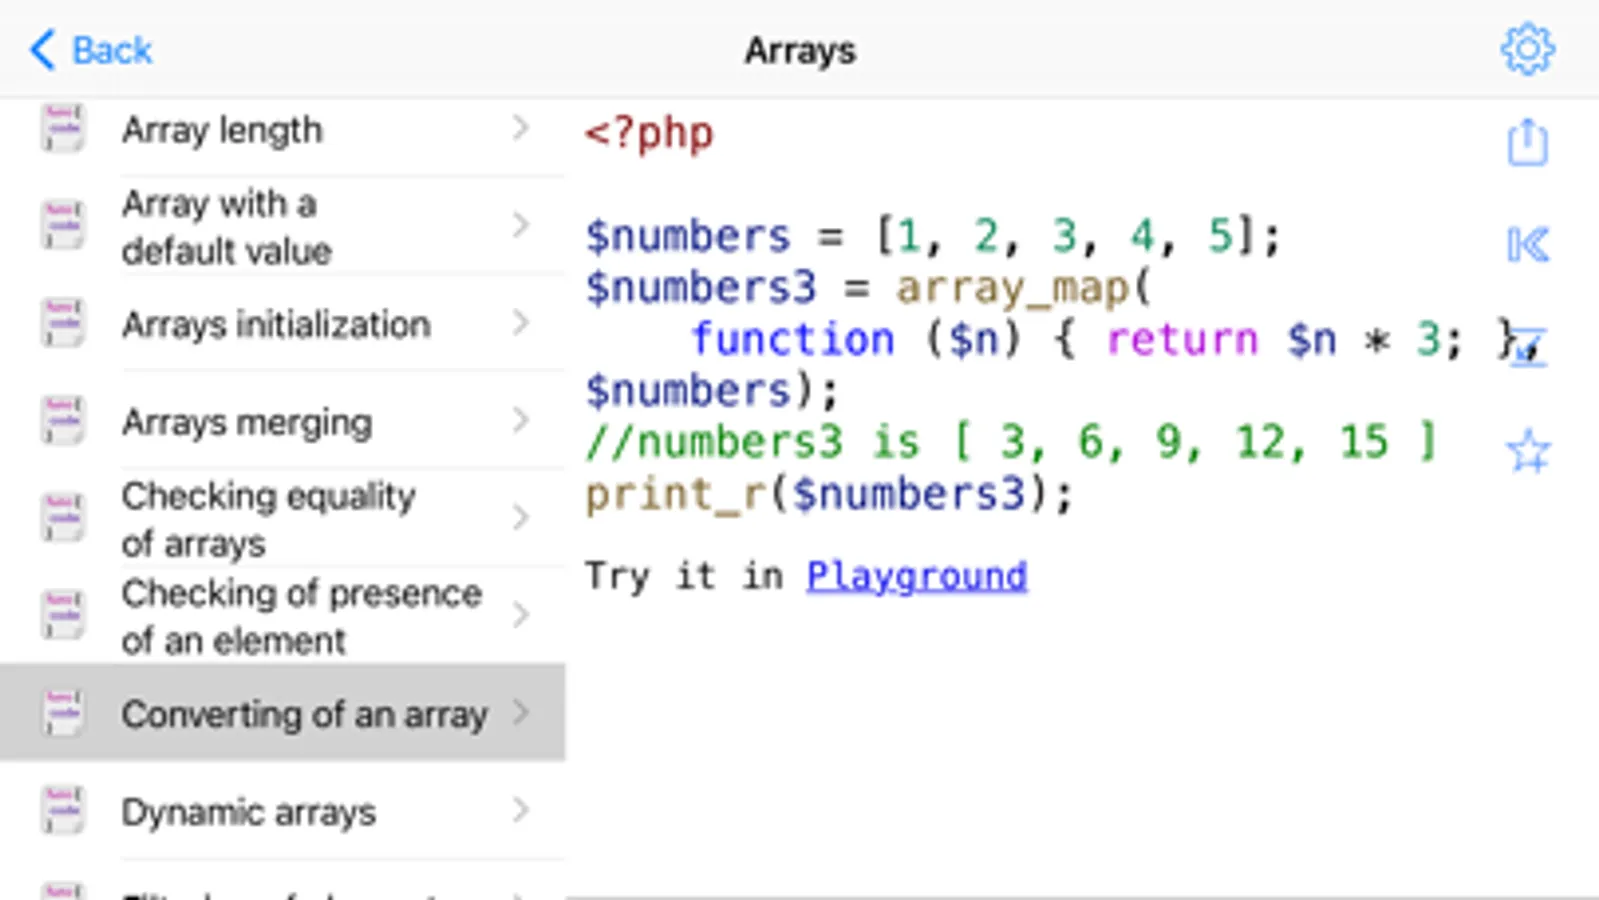Screen dimensions: 1599x900
Task: Select Checking equality of arrays topic
Action: point(283,518)
